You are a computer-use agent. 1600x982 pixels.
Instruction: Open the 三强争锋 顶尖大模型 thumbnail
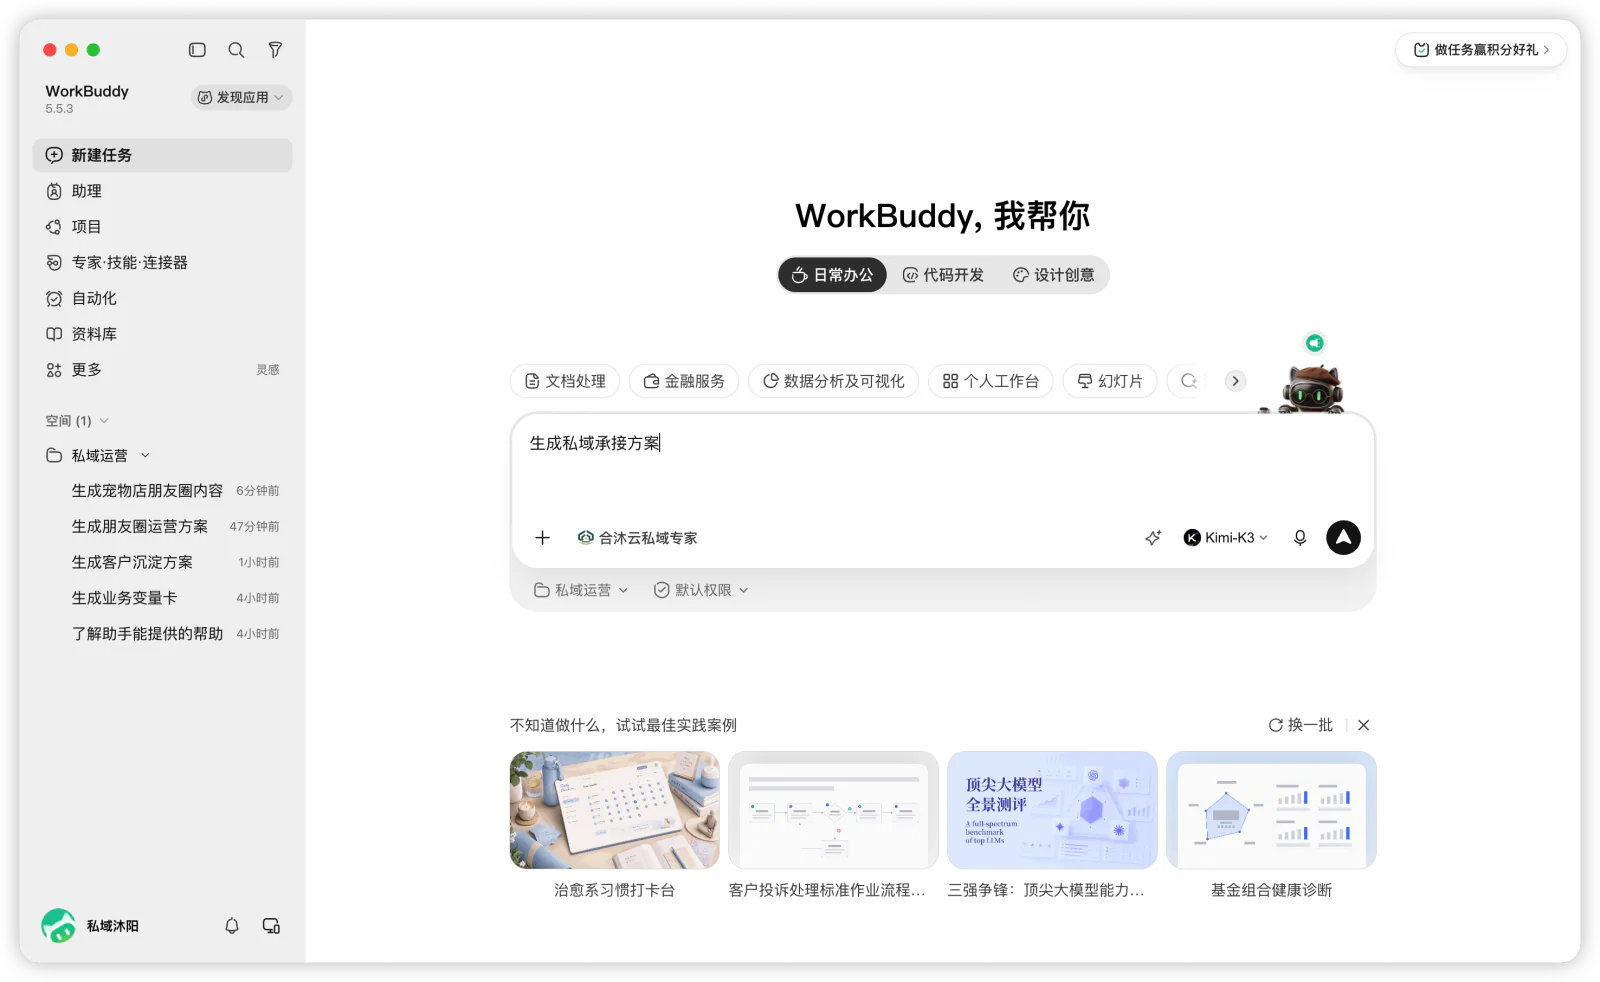(x=1052, y=810)
